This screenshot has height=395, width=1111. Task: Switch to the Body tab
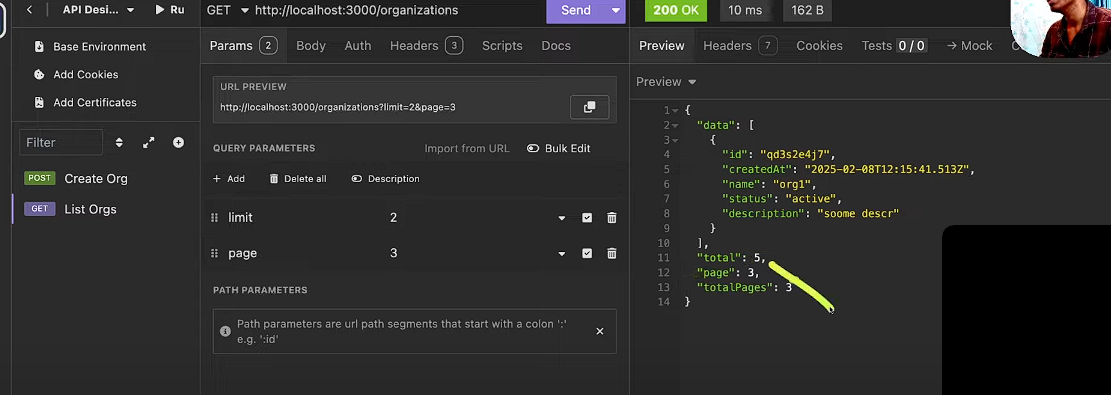pos(311,46)
